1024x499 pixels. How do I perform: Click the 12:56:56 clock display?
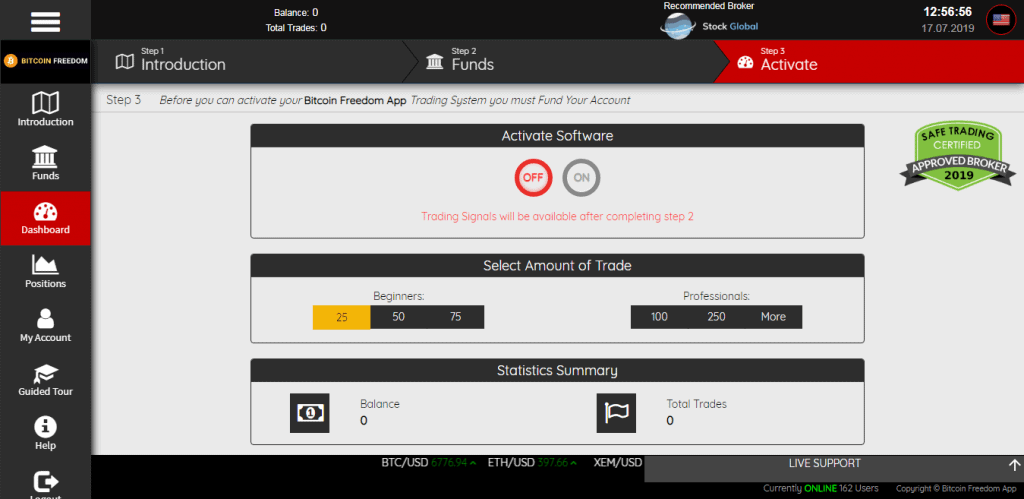(947, 12)
